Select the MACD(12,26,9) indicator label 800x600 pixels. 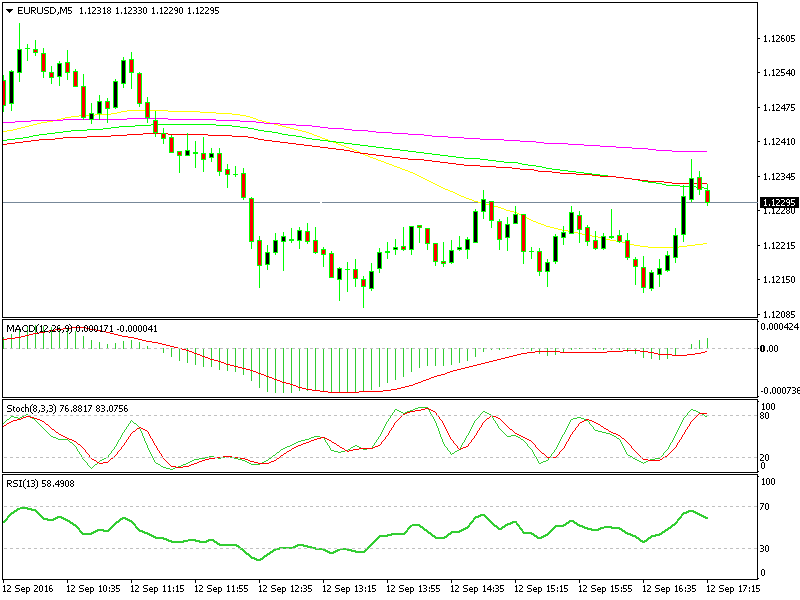tap(39, 329)
